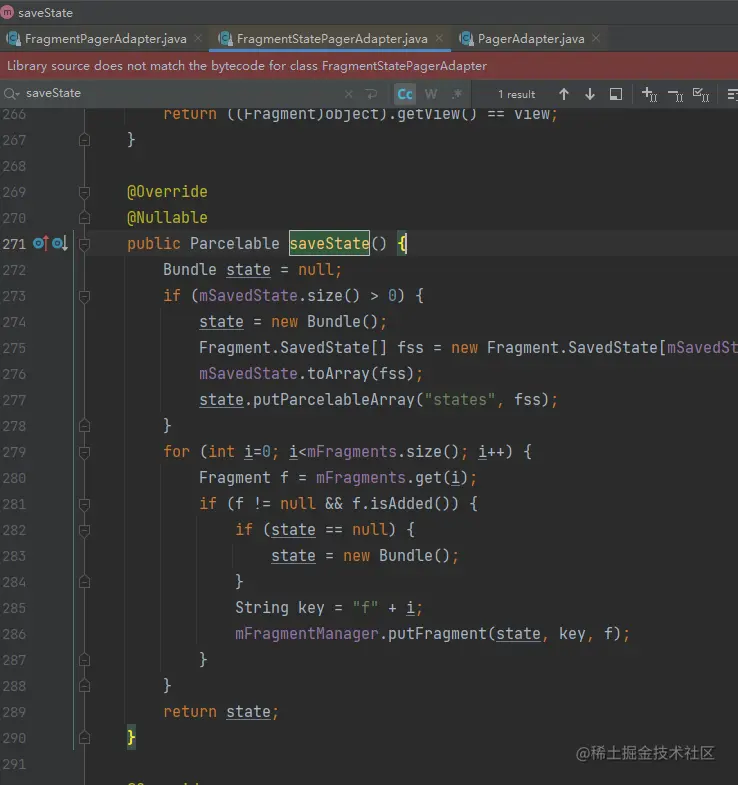738x785 pixels.
Task: Collapse the if block fold at line 281
Action: [85, 504]
